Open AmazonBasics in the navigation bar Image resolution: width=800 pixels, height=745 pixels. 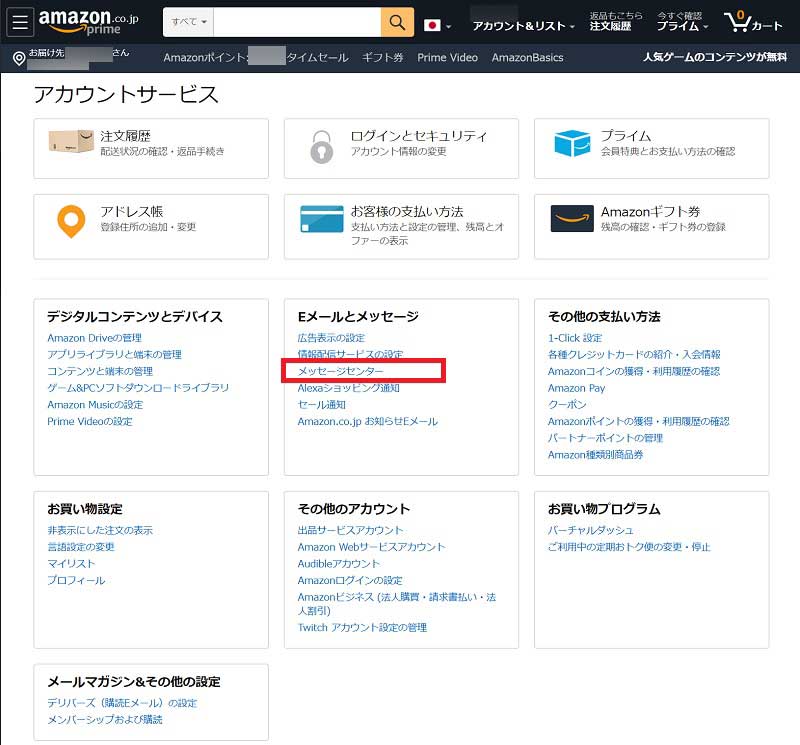pos(528,58)
